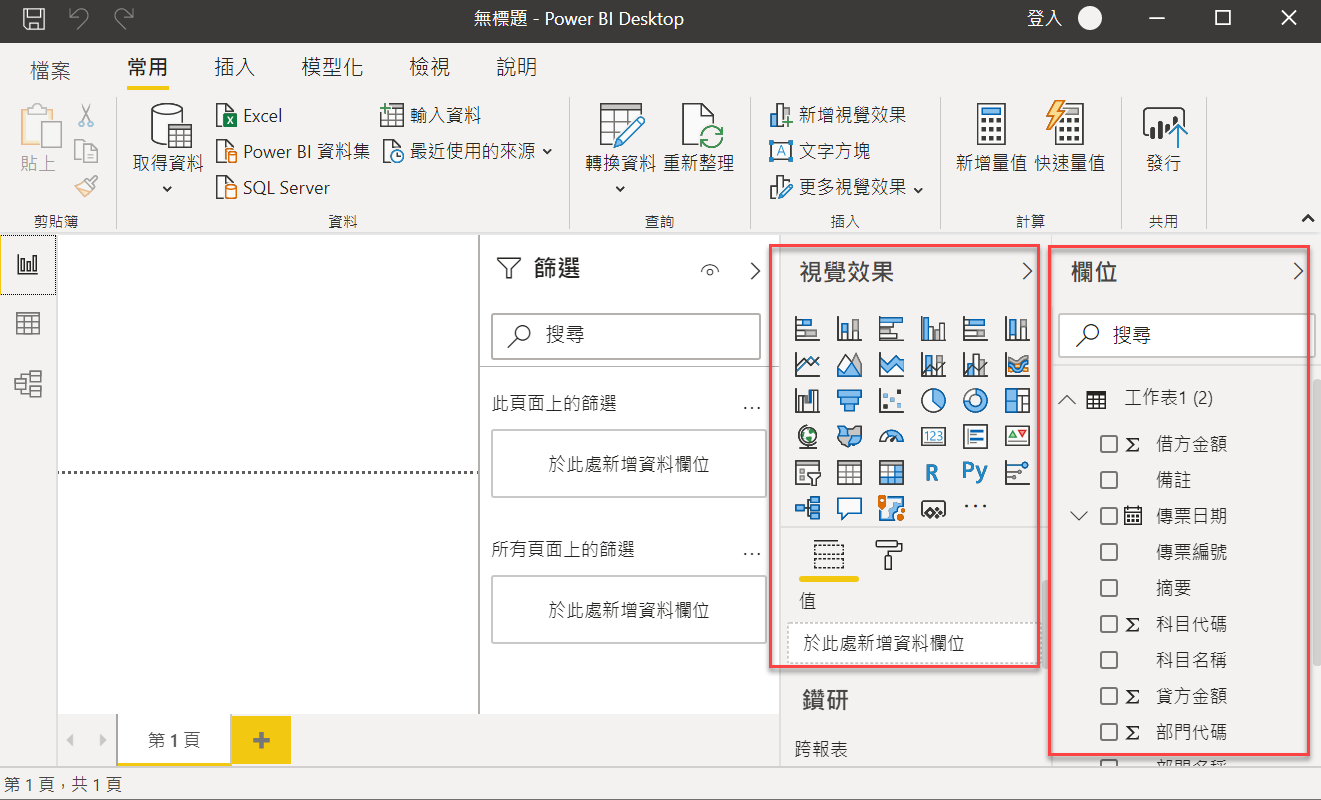Choose the clustered bar chart visual
The image size is (1321, 800).
[x=891, y=328]
